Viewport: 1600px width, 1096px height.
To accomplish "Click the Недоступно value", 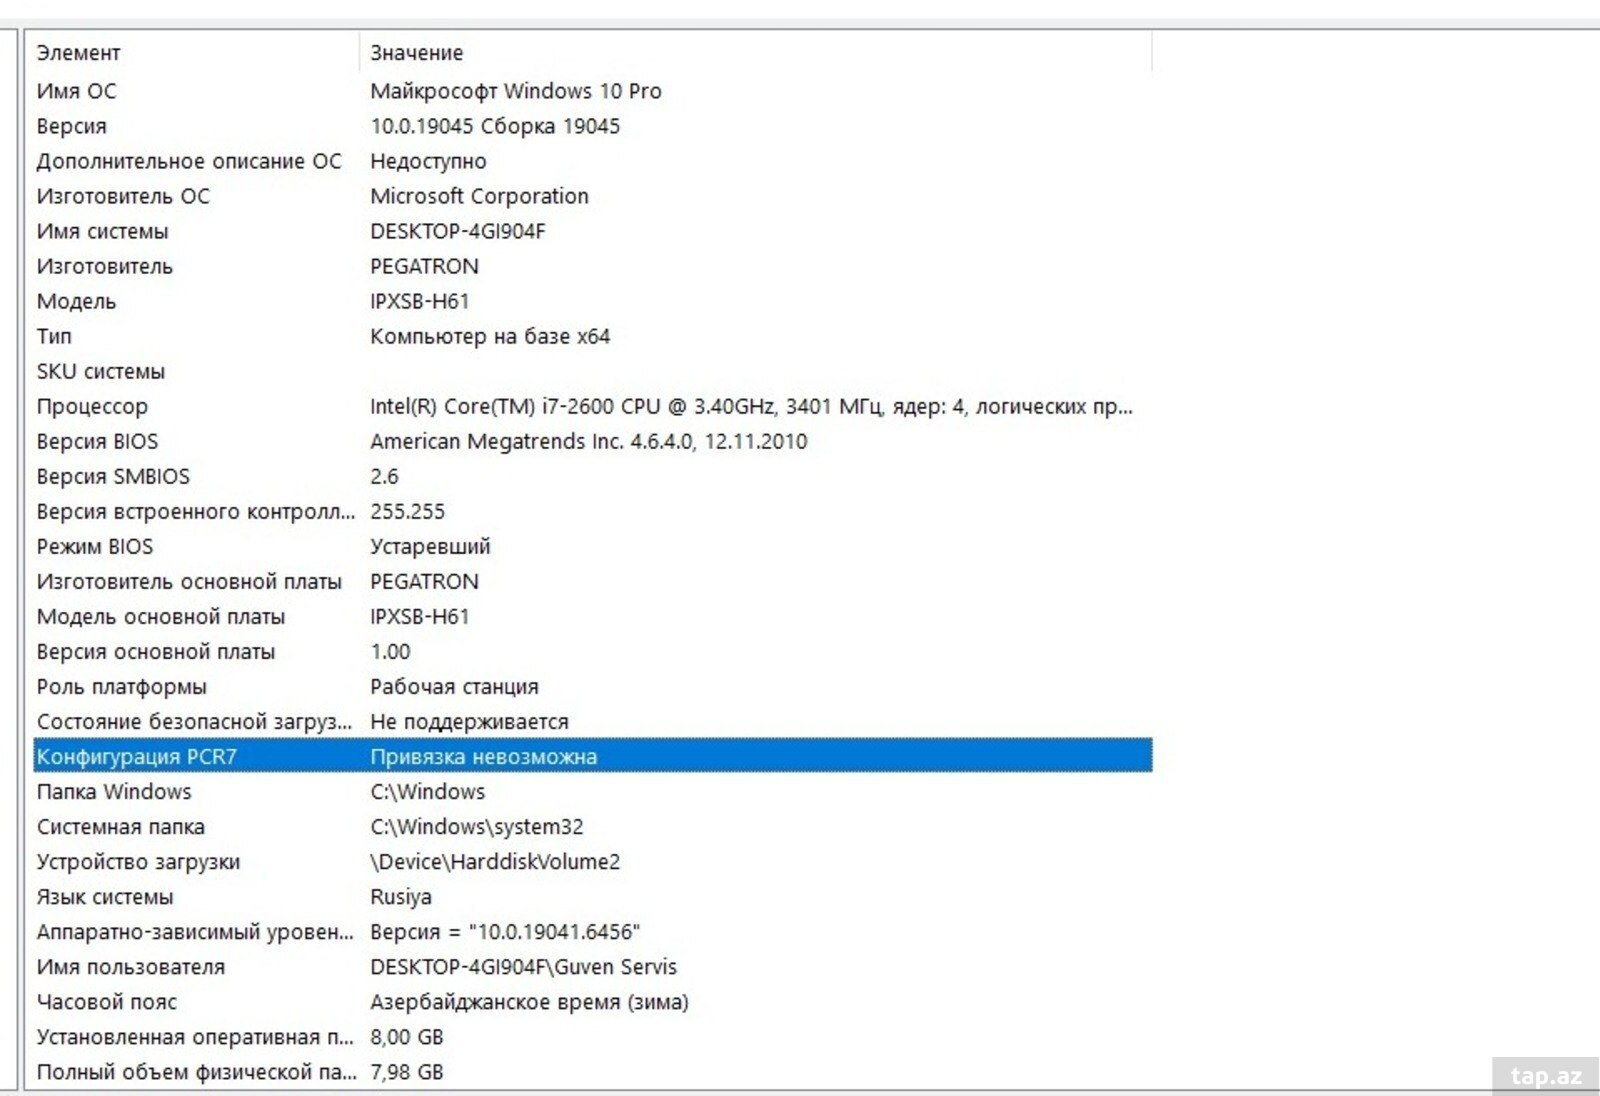I will 428,161.
